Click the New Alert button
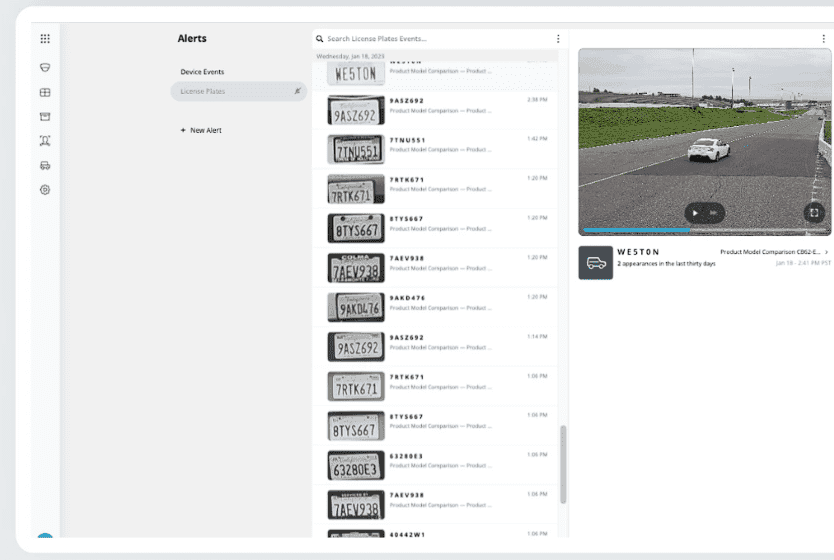This screenshot has width=834, height=560. click(x=201, y=130)
